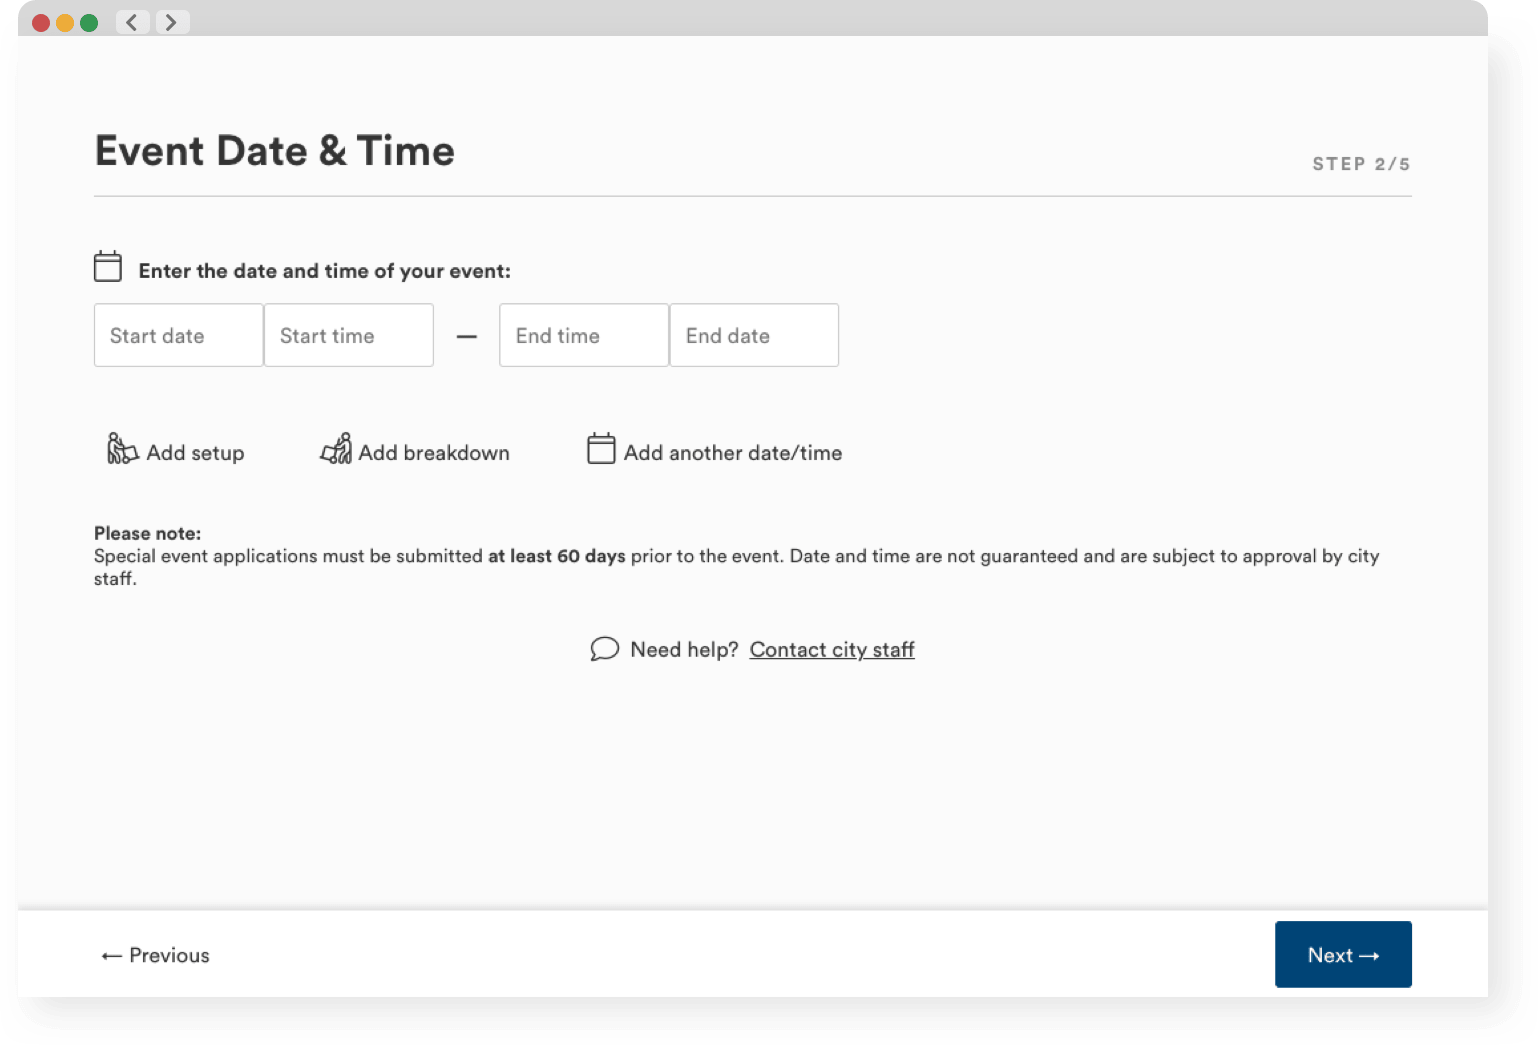Click the Add setup icon

coord(122,449)
